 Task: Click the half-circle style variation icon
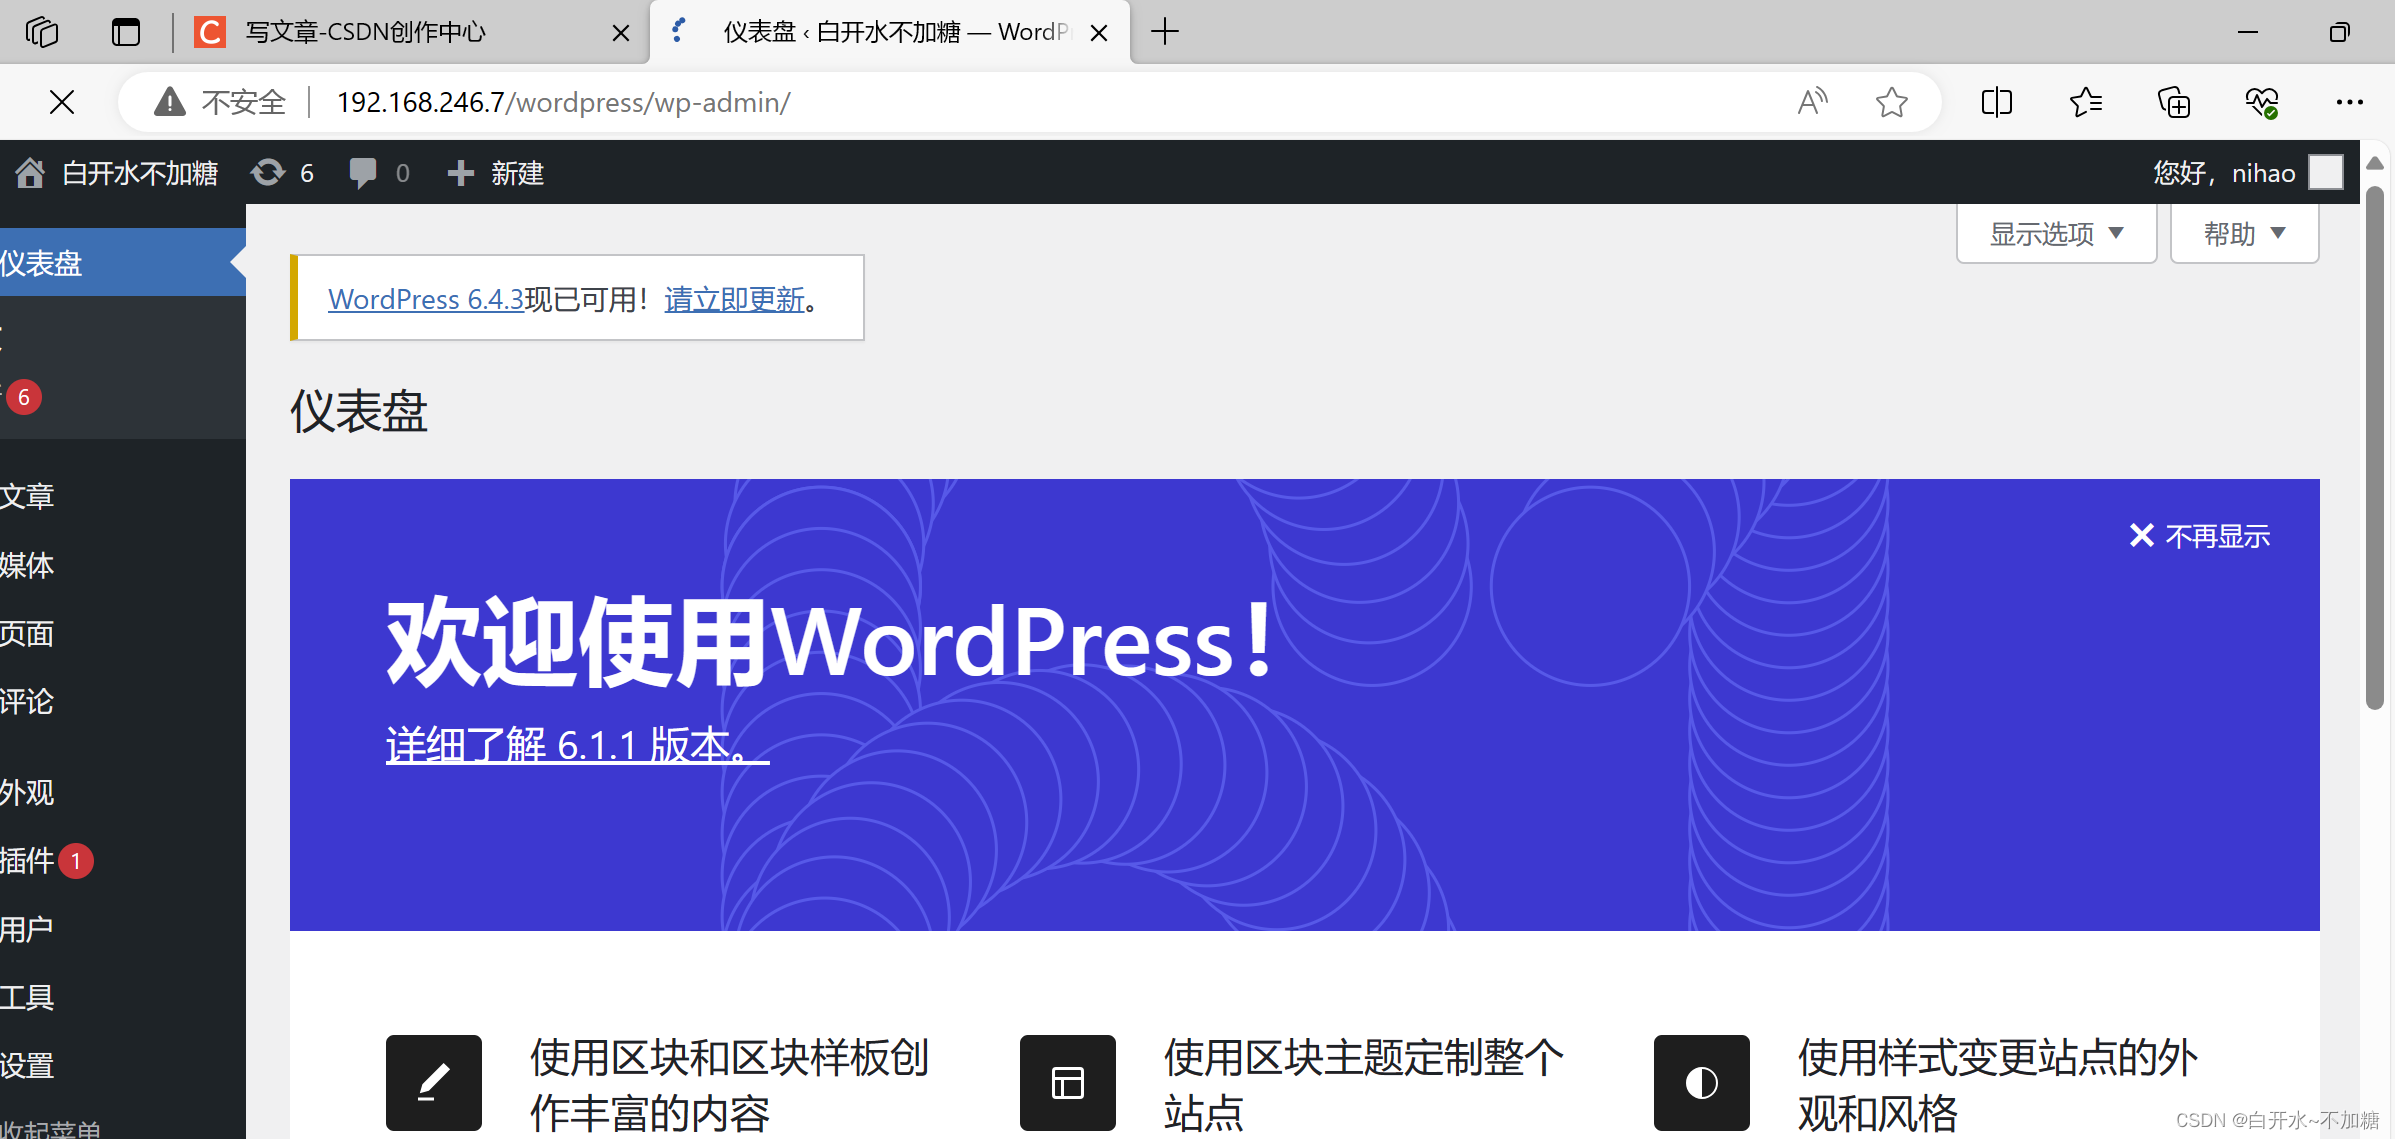point(1701,1082)
